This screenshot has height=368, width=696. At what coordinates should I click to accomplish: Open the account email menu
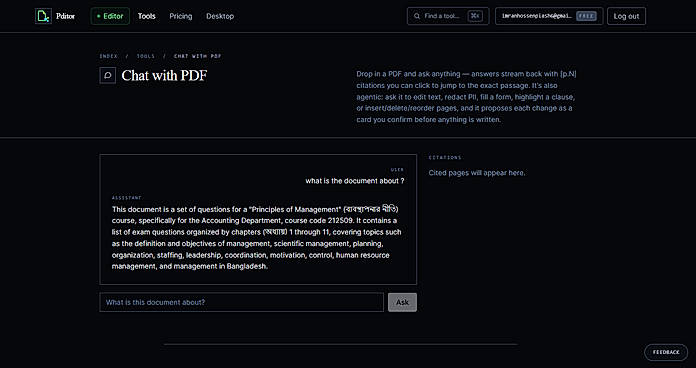[x=549, y=16]
